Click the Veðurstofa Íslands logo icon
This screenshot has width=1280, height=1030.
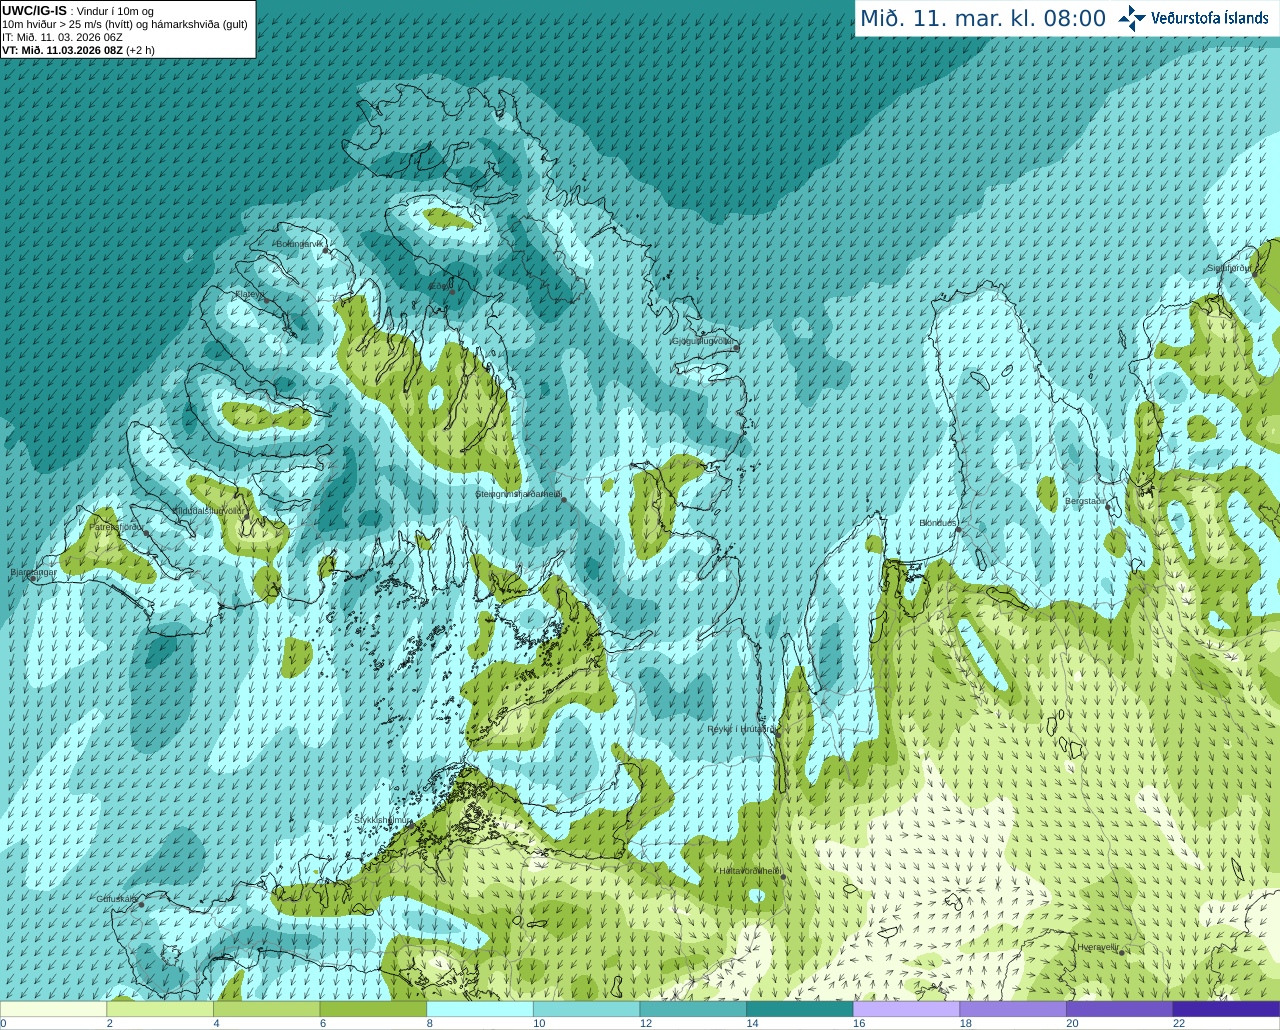[1132, 18]
